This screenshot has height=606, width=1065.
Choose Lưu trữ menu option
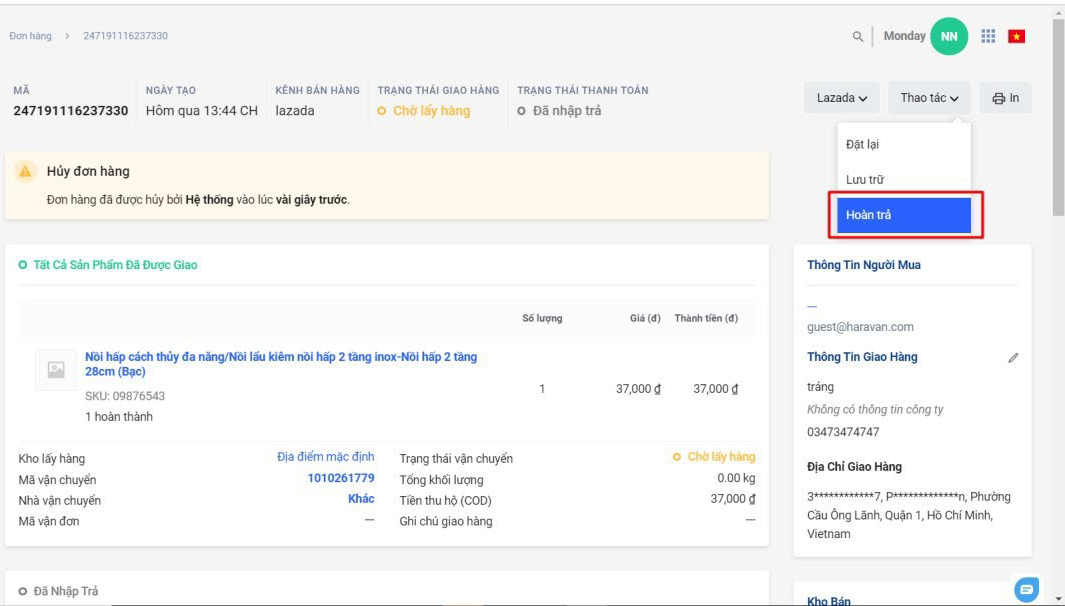[864, 180]
